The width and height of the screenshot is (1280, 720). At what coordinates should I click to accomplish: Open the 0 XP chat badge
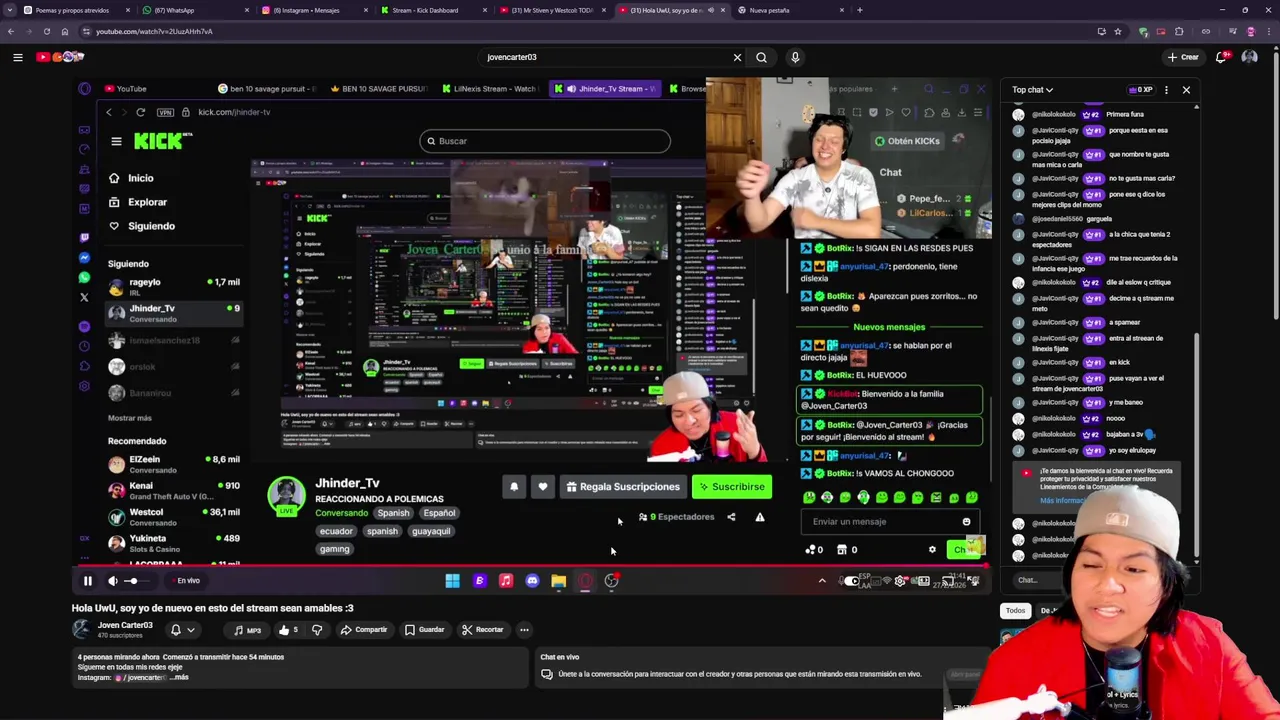tap(1140, 90)
